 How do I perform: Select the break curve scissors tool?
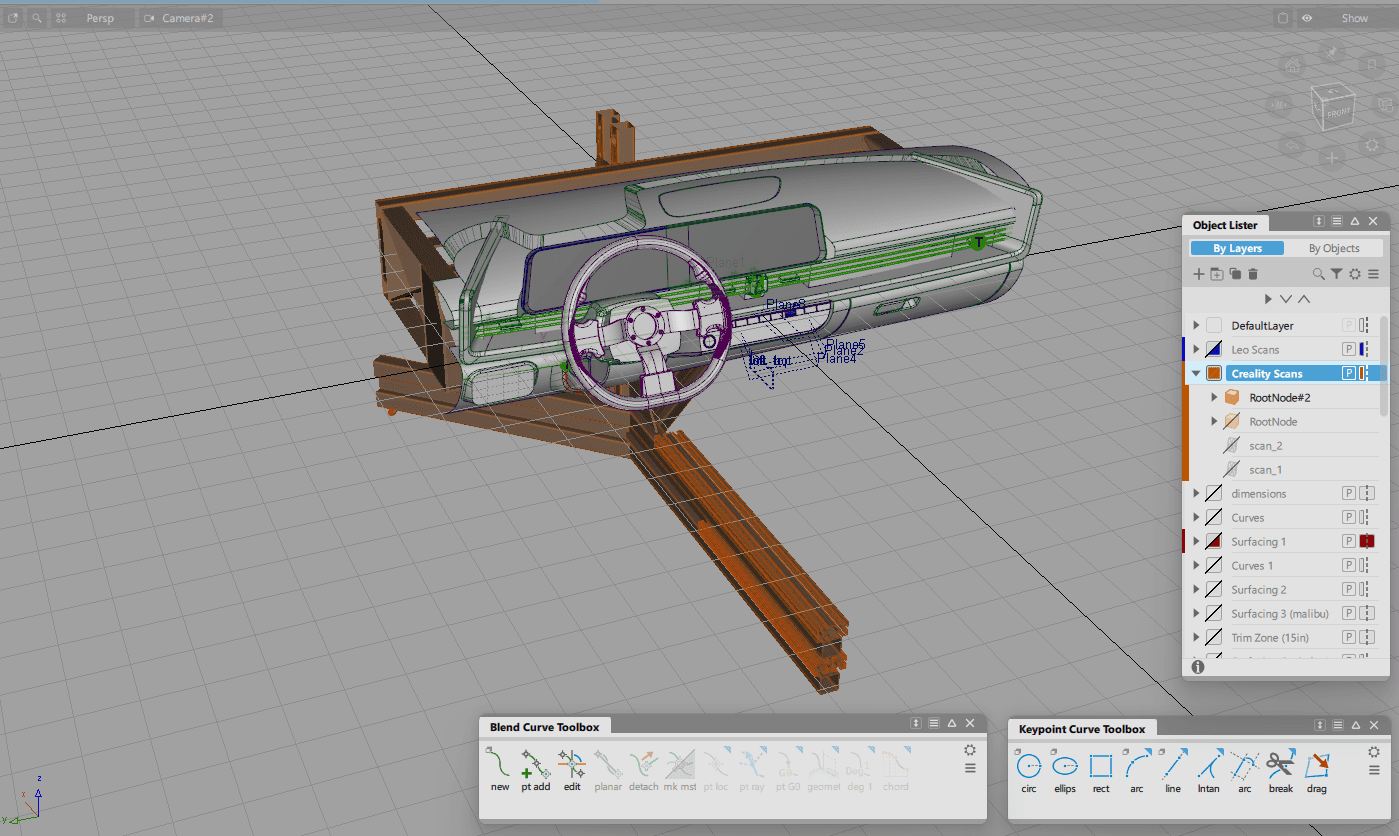tap(1281, 769)
